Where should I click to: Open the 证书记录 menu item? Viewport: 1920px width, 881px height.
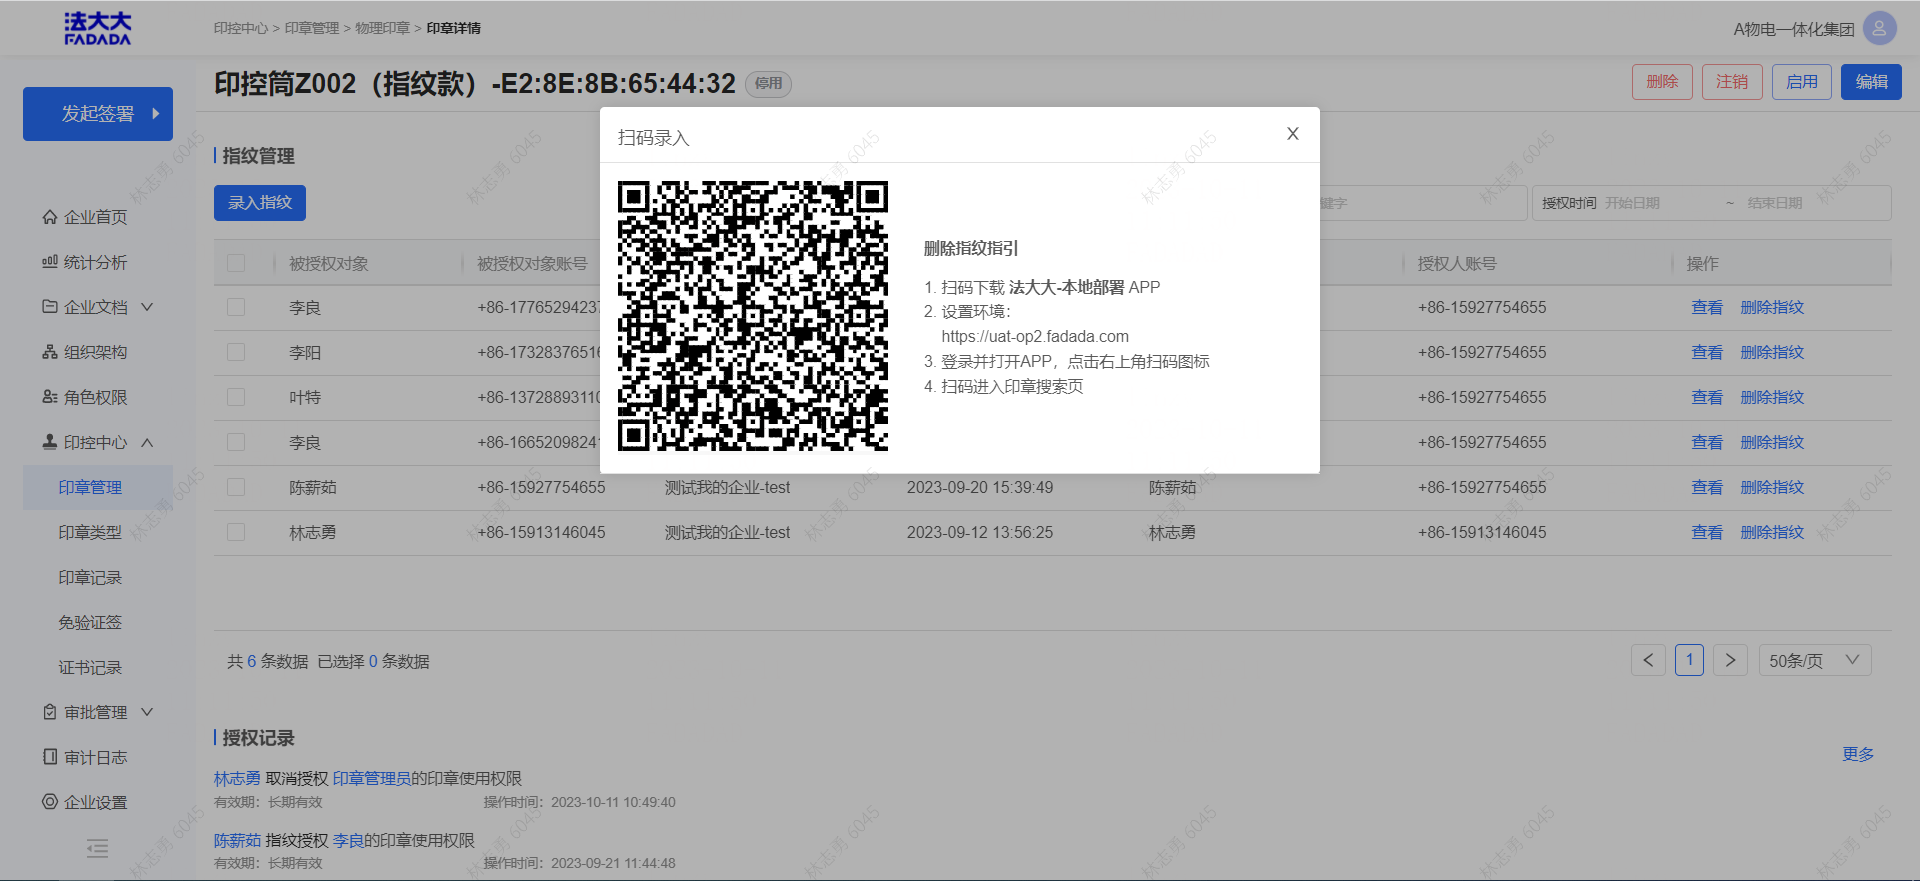click(x=90, y=667)
